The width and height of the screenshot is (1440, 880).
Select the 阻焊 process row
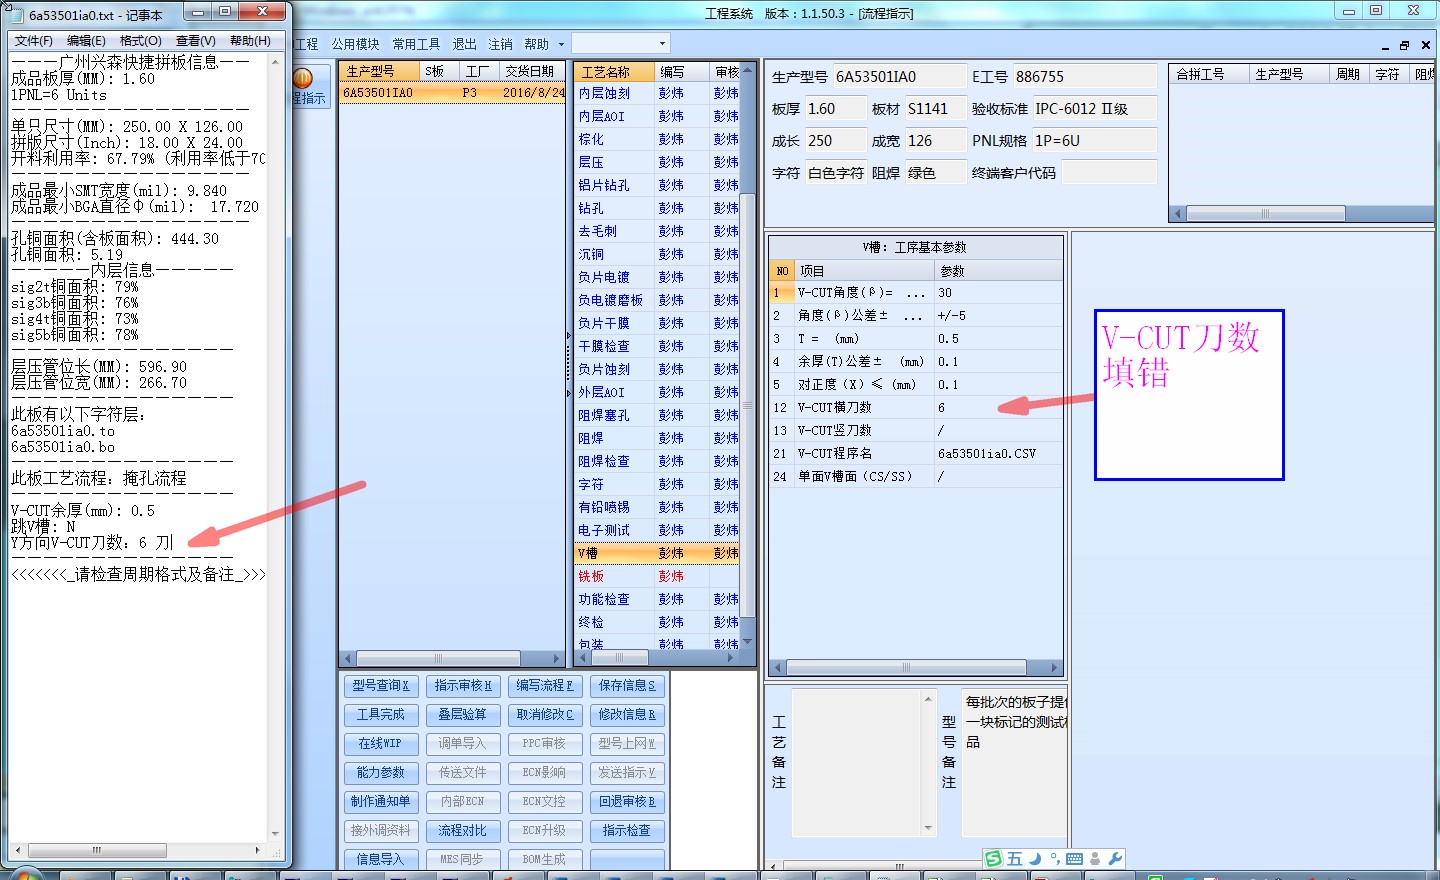(657, 438)
